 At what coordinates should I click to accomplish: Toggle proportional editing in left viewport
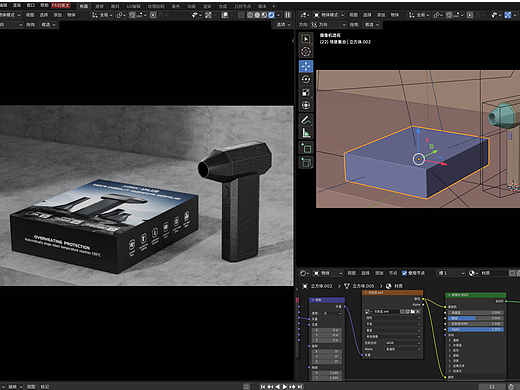pos(153,15)
